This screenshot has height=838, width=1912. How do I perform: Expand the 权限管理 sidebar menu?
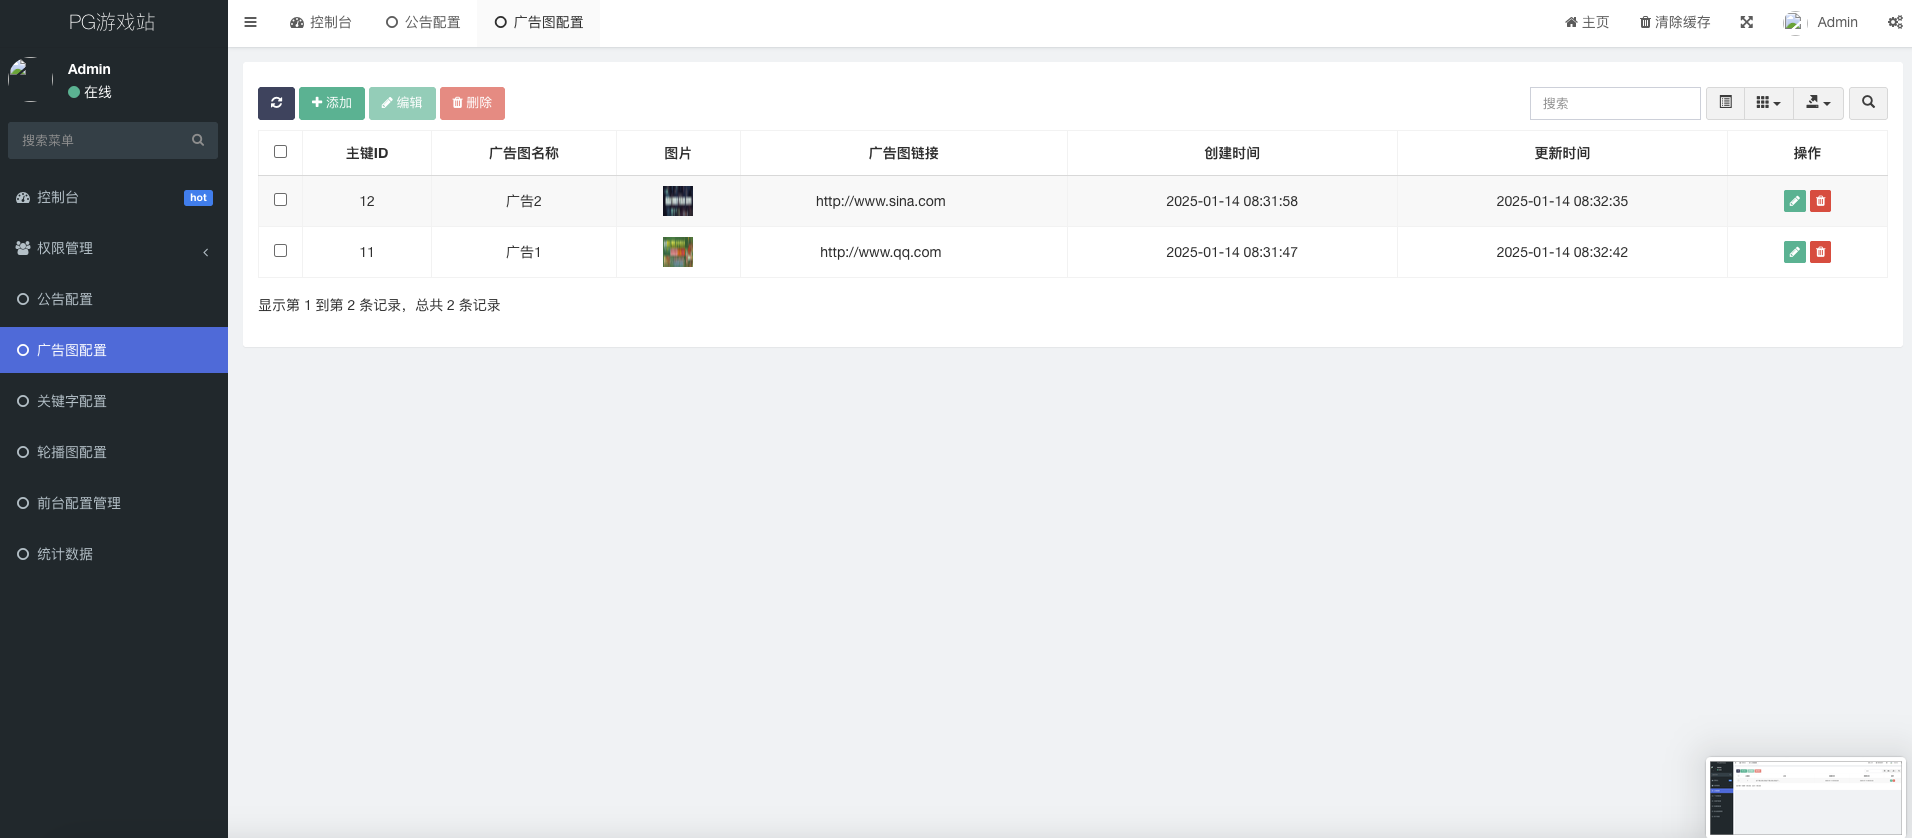point(114,248)
